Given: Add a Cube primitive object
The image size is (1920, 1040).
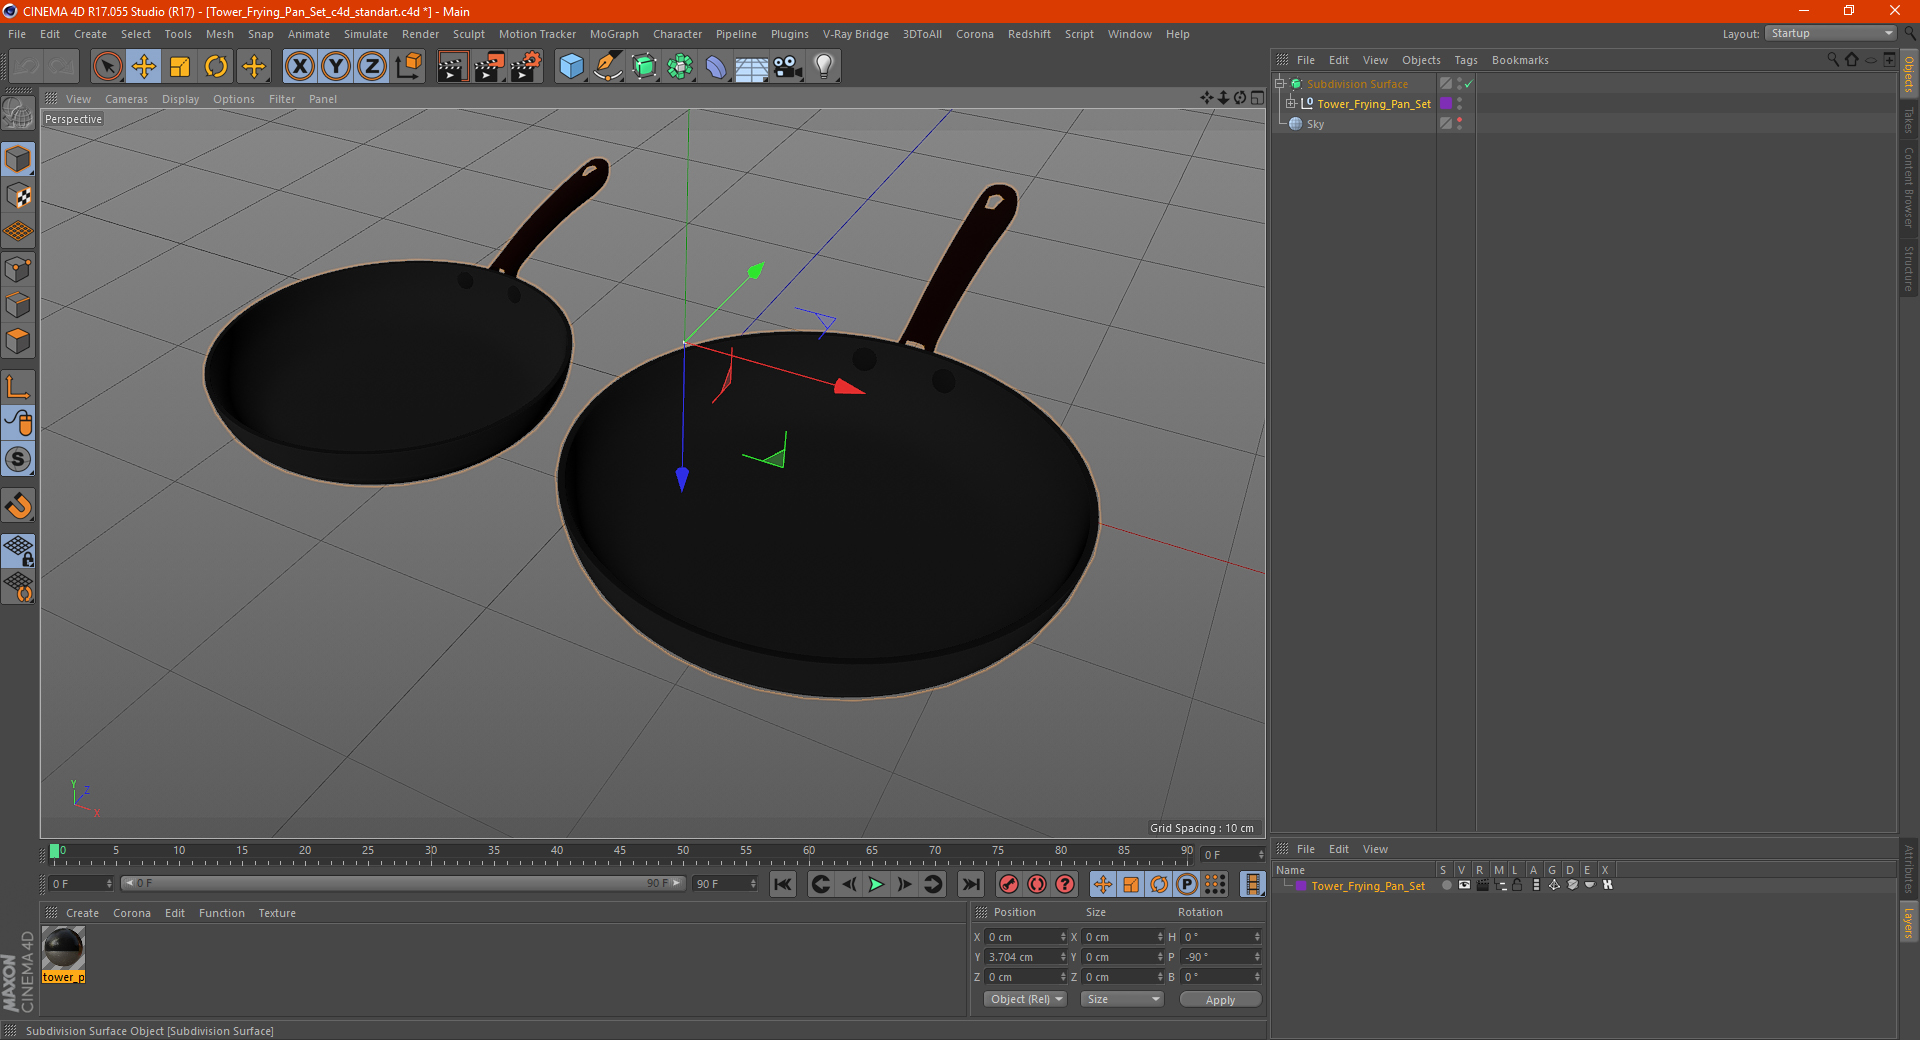Looking at the screenshot, I should pyautogui.click(x=571, y=67).
